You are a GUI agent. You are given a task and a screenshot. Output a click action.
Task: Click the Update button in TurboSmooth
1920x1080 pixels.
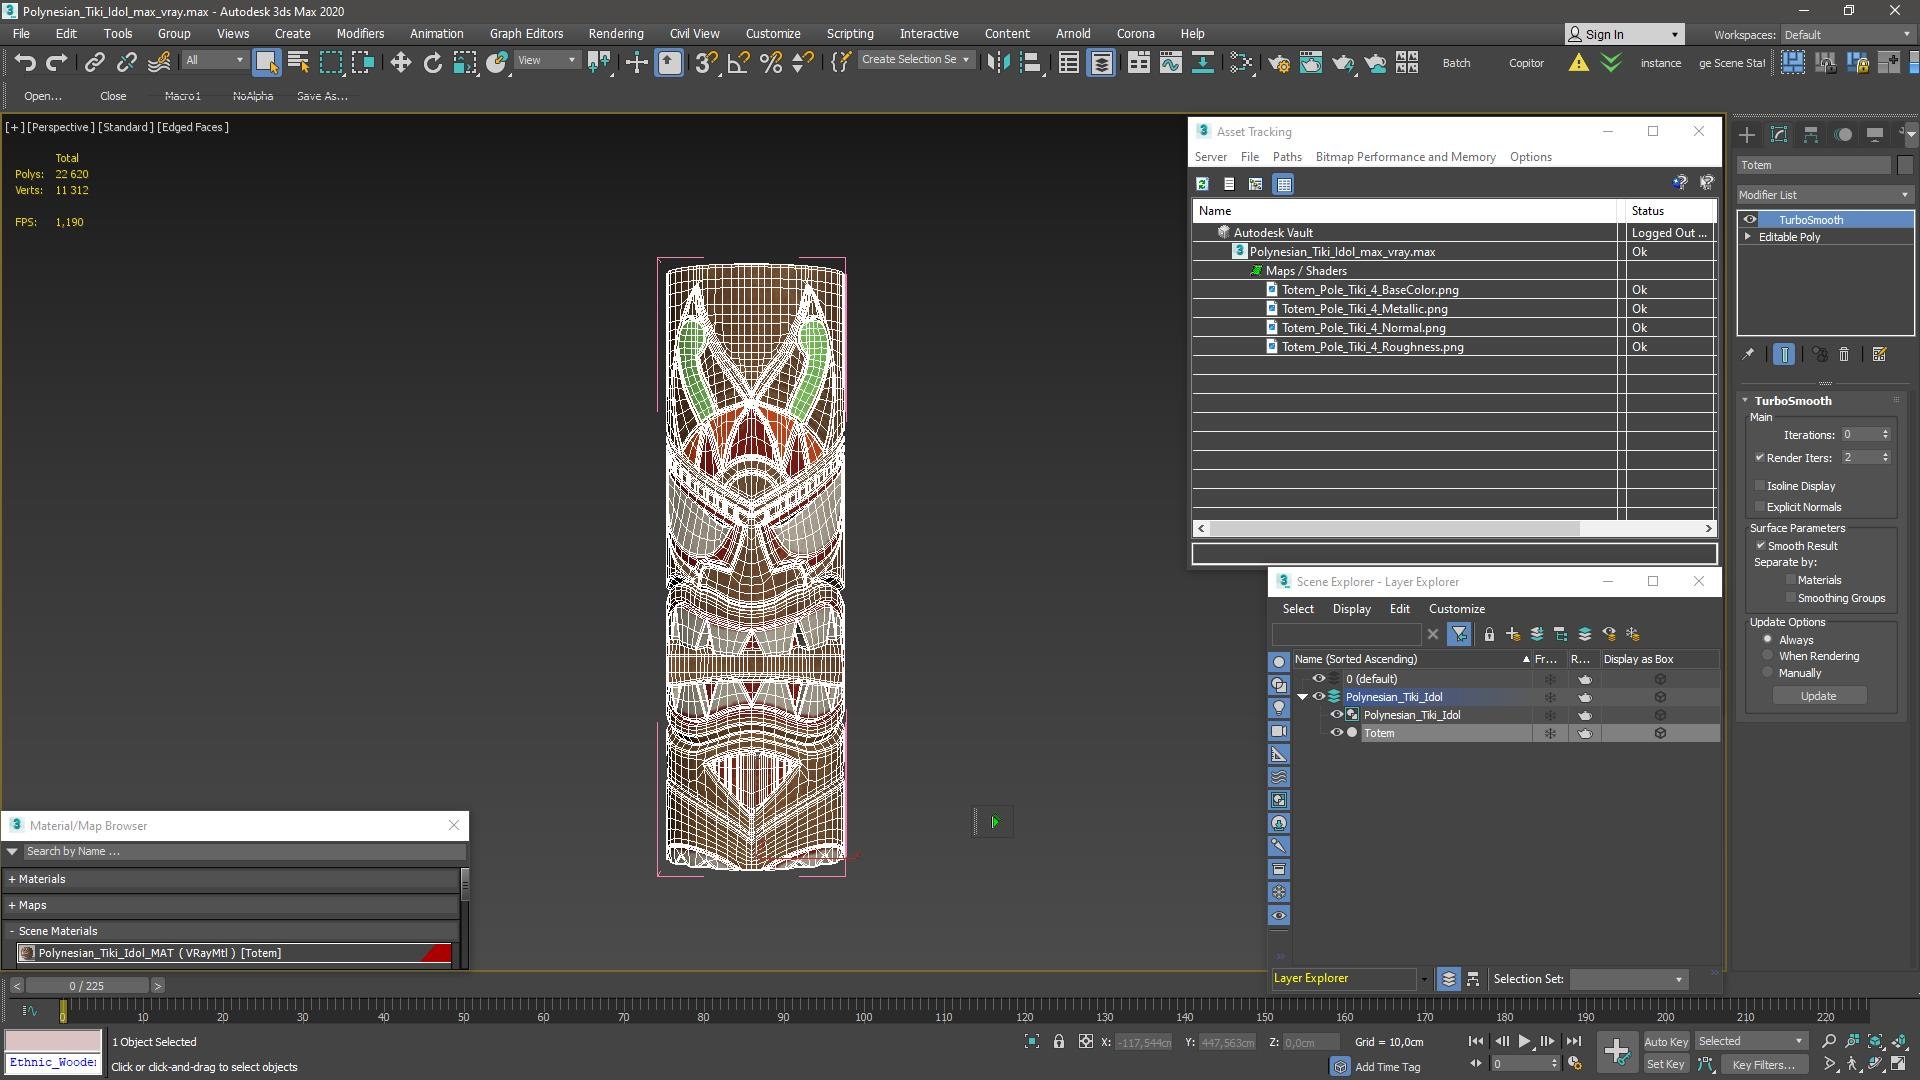pyautogui.click(x=1818, y=696)
